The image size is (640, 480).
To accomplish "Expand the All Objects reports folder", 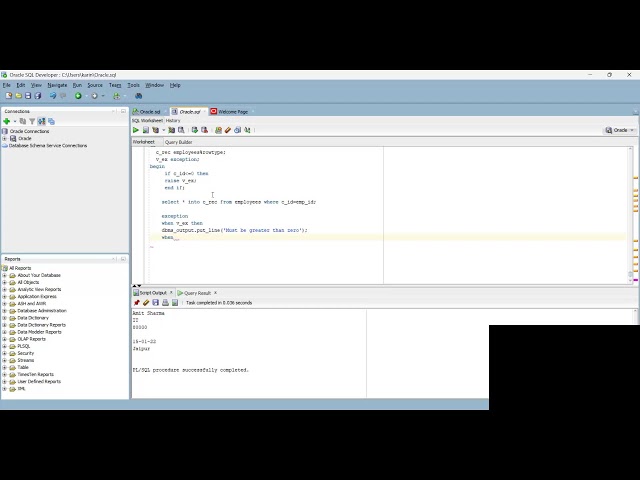I will [4, 282].
